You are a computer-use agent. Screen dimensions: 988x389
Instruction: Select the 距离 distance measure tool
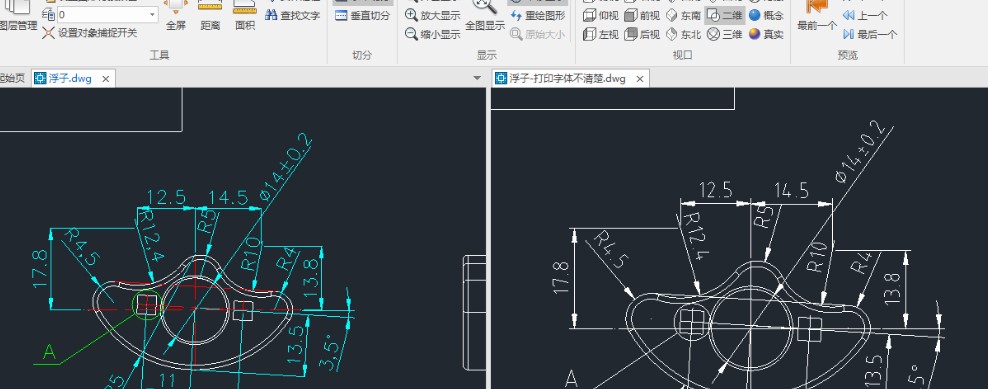tap(210, 16)
